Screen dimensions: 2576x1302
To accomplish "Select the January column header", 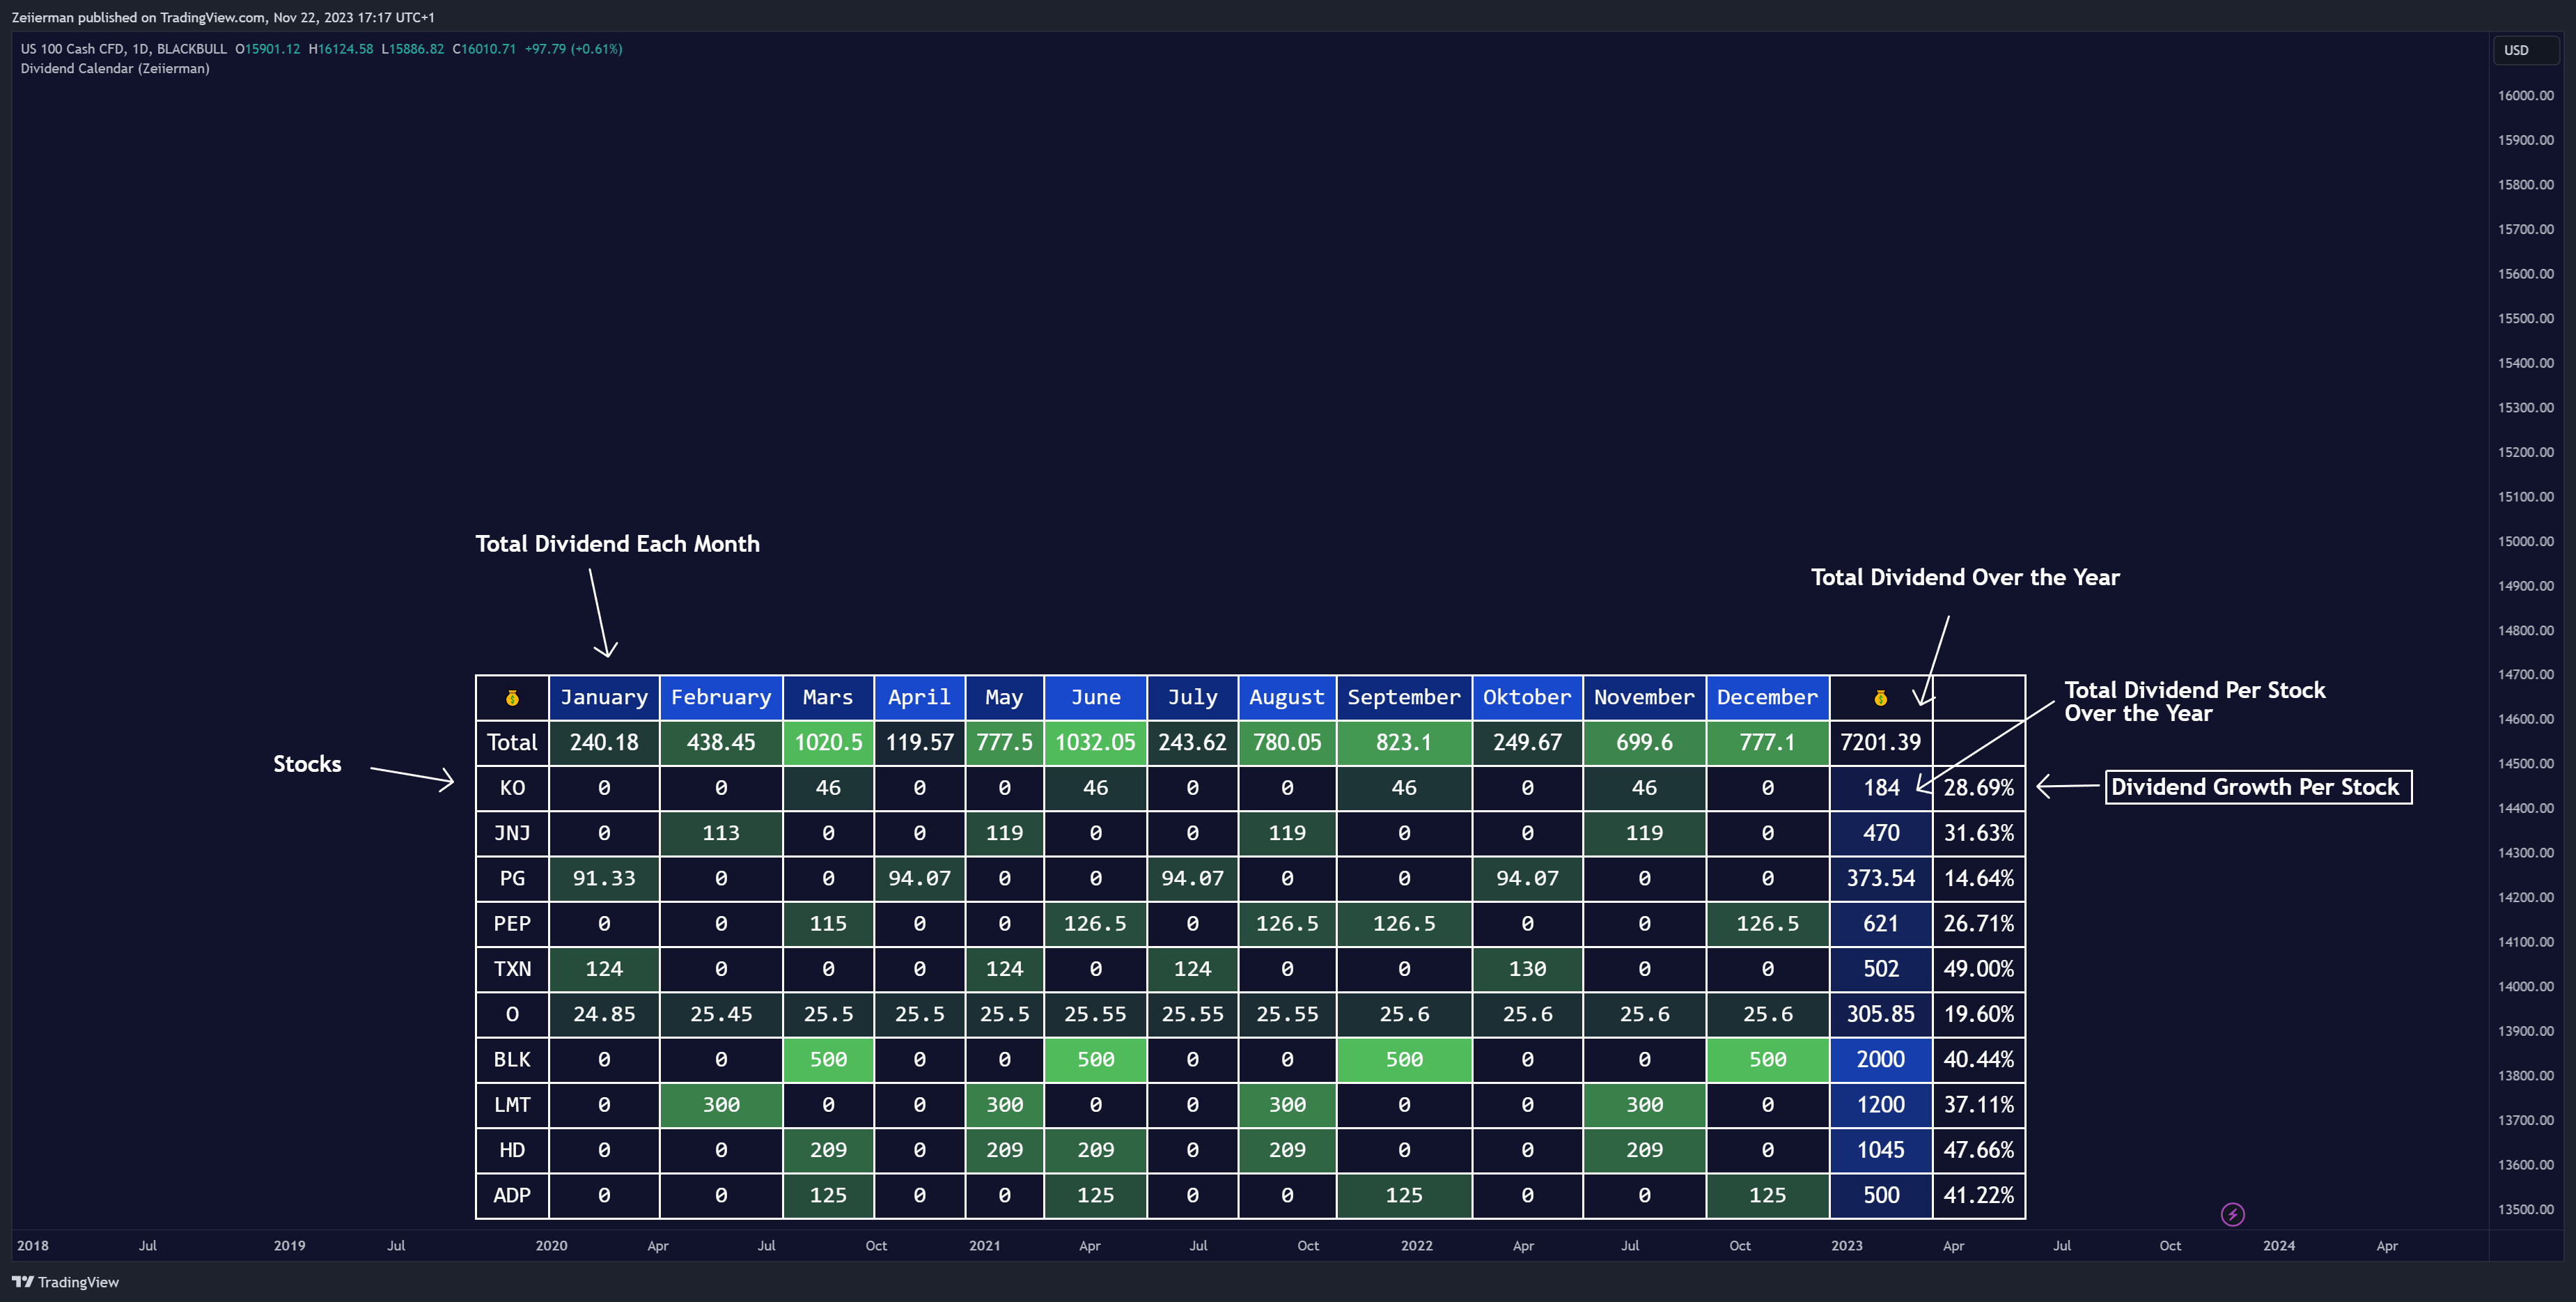I will coord(604,697).
